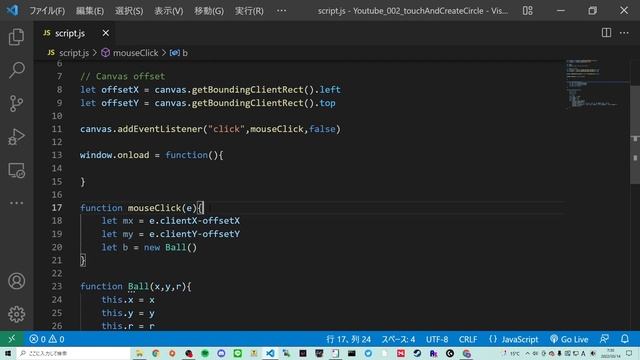The image size is (640, 360).
Task: Click "new Ball()" on line 20
Action: (170, 247)
